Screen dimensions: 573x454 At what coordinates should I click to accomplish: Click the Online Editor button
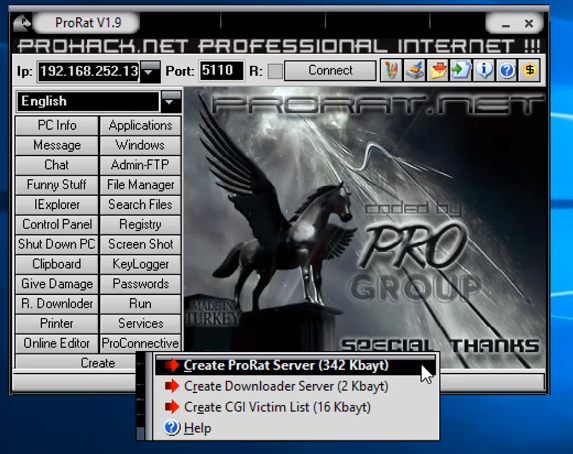(57, 343)
